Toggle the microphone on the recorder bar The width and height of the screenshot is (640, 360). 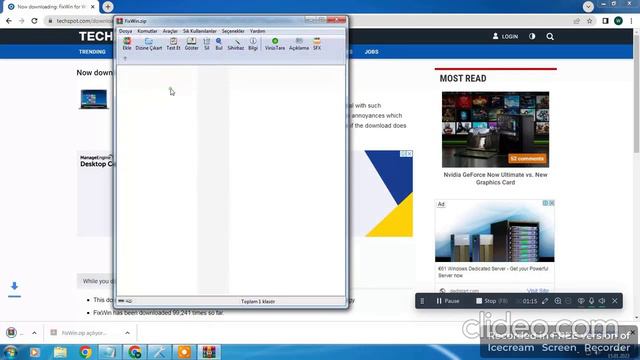(x=591, y=301)
